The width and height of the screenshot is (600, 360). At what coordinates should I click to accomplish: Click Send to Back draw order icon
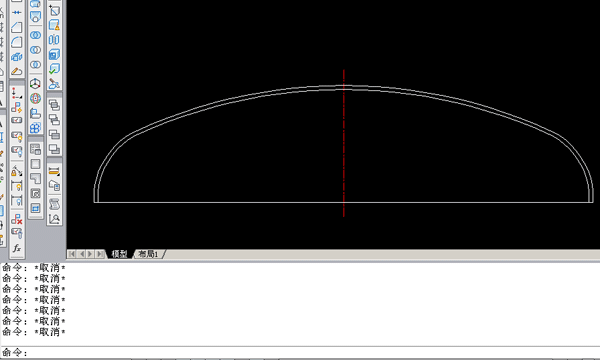point(54,119)
